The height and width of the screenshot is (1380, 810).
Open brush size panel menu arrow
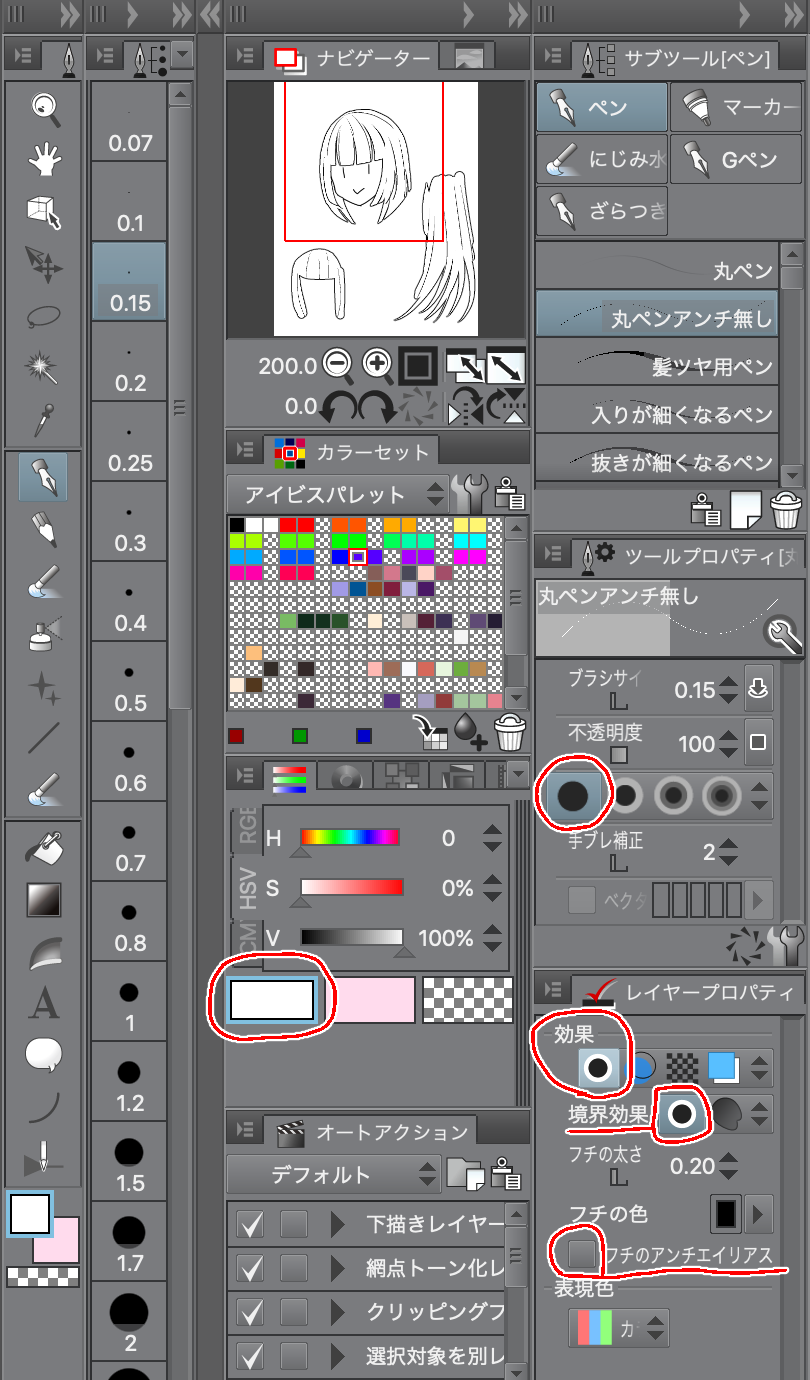pos(182,54)
